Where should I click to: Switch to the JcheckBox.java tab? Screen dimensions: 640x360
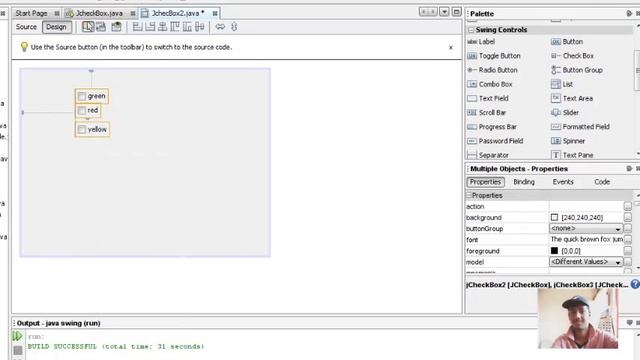click(x=99, y=13)
